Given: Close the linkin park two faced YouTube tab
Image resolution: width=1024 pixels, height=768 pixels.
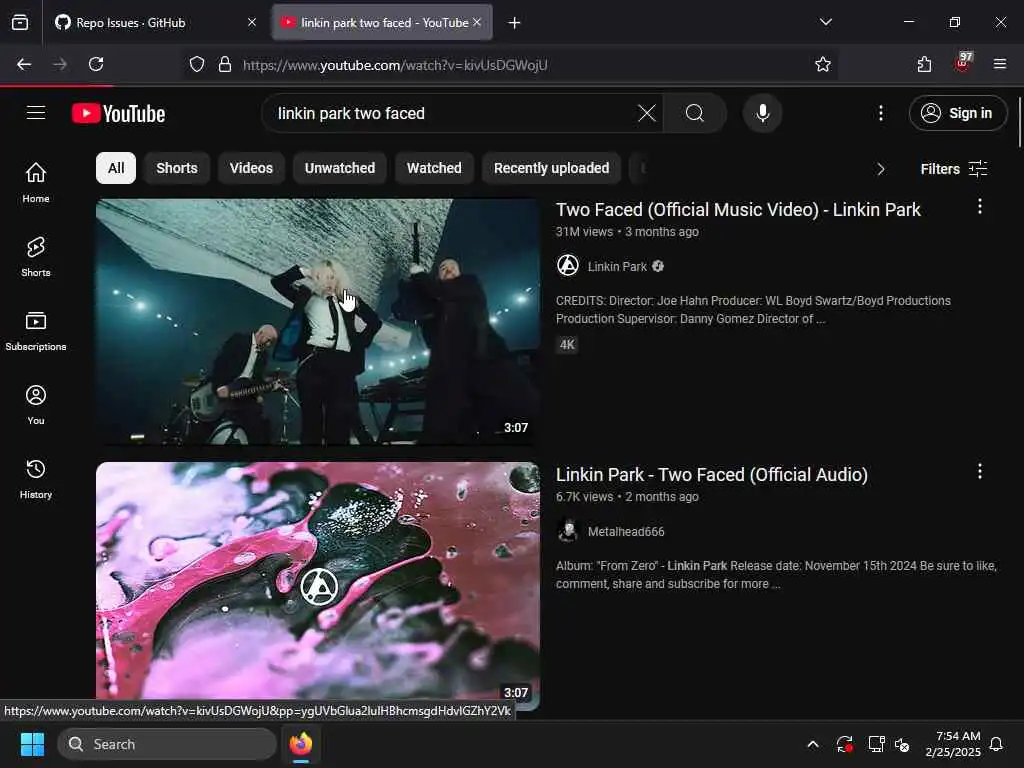Looking at the screenshot, I should tap(477, 22).
